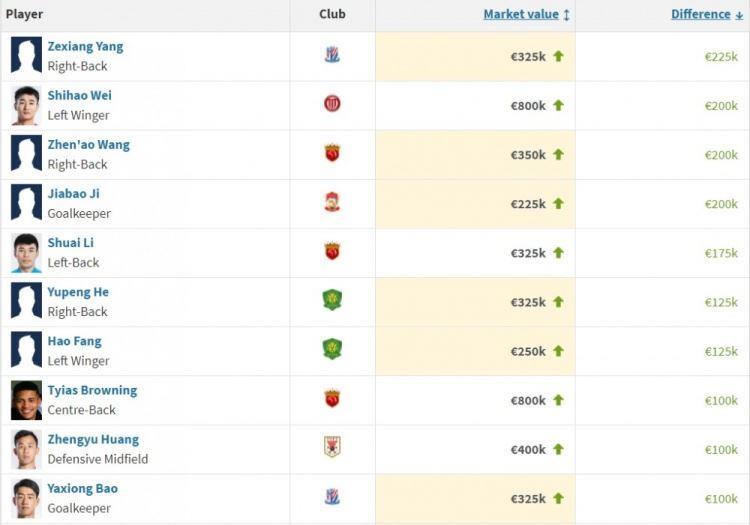Sort the table by Market value
The image size is (750, 525).
(521, 14)
